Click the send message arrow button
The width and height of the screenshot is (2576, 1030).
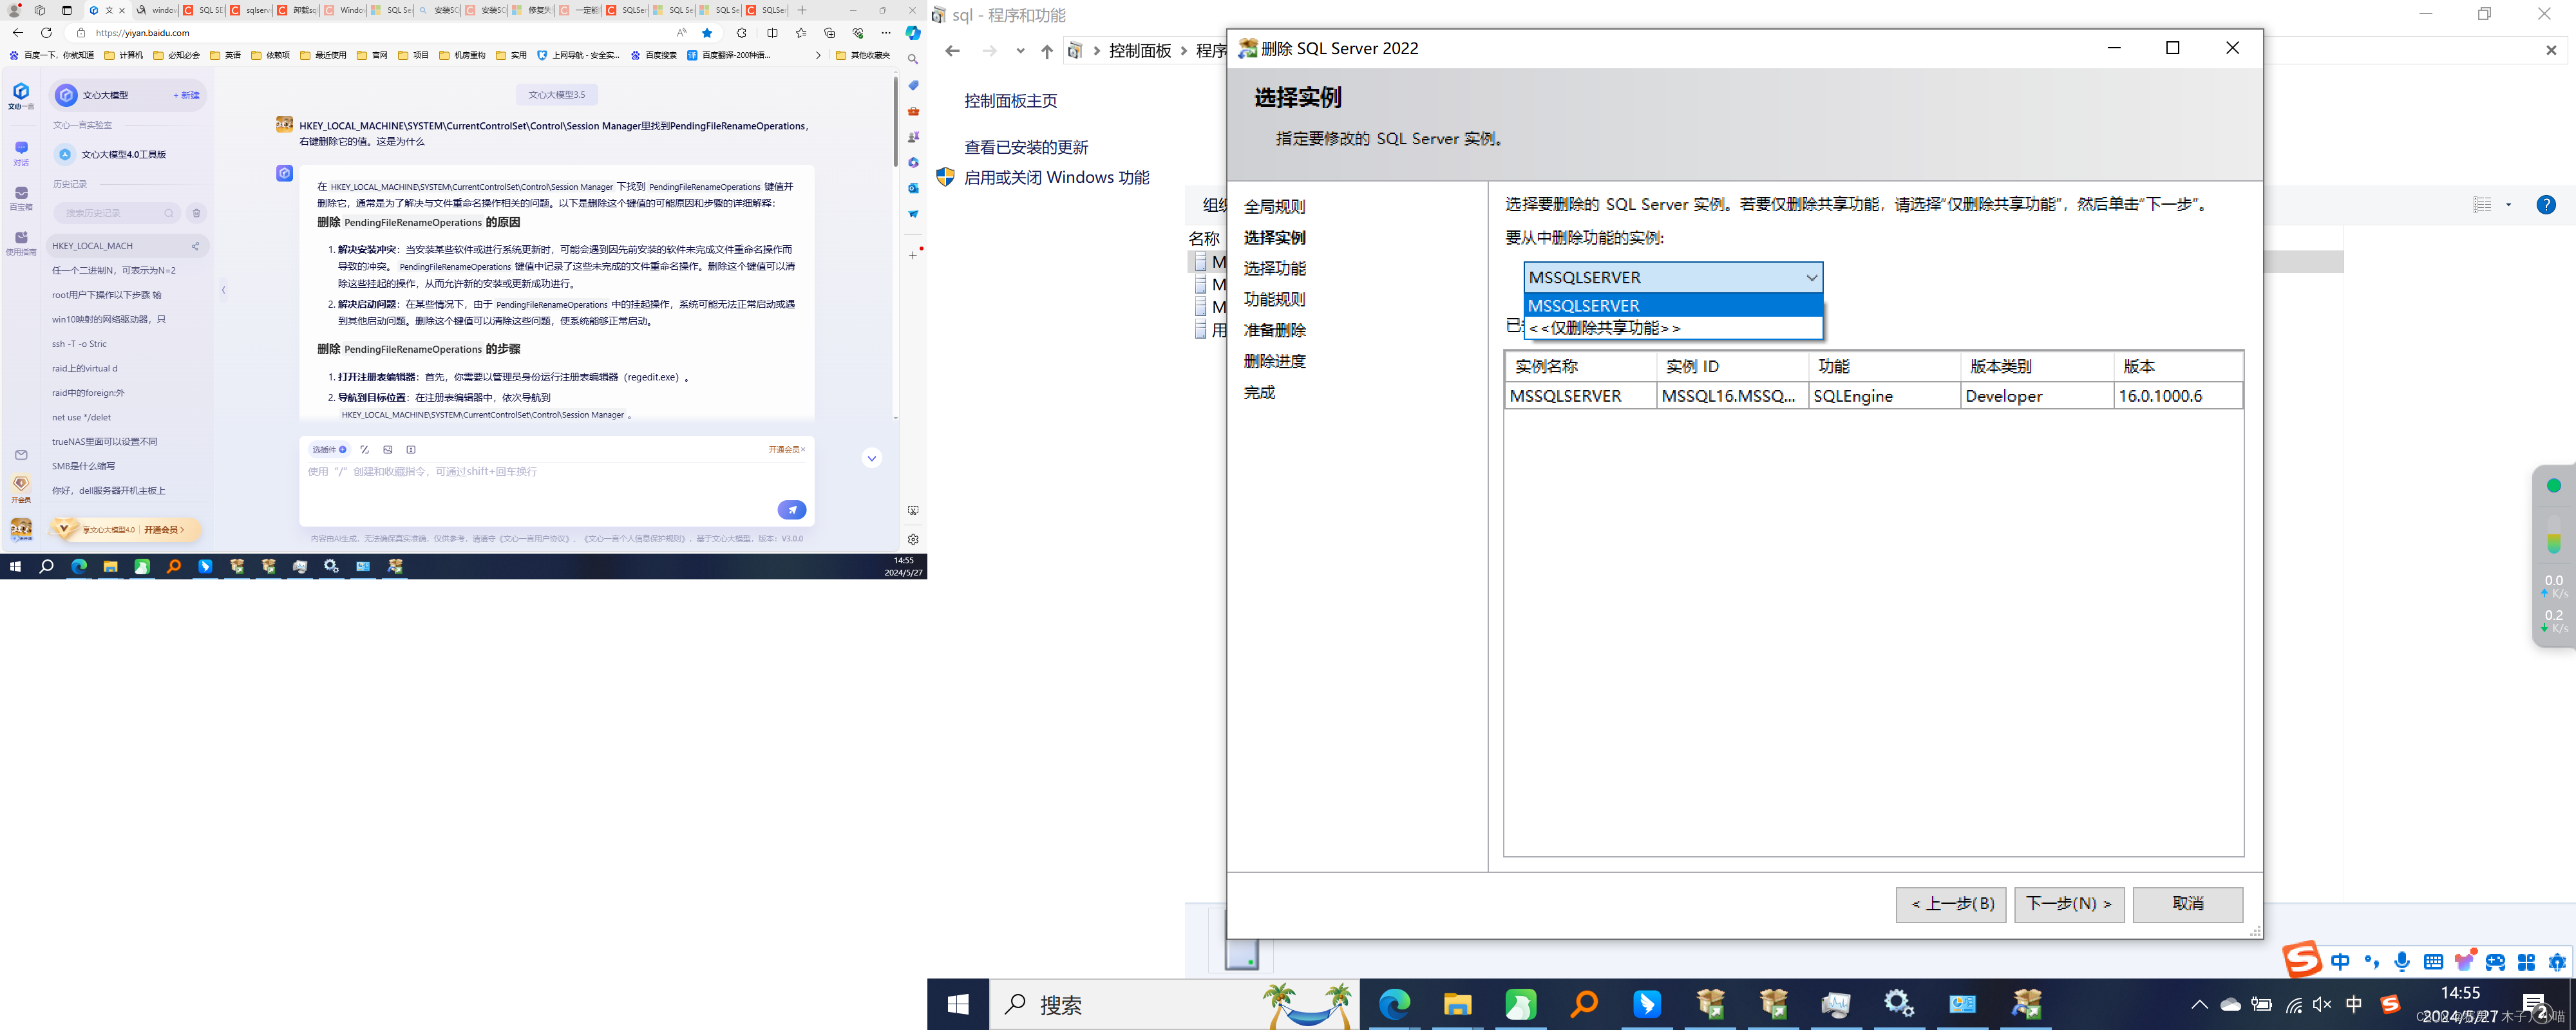pyautogui.click(x=791, y=510)
